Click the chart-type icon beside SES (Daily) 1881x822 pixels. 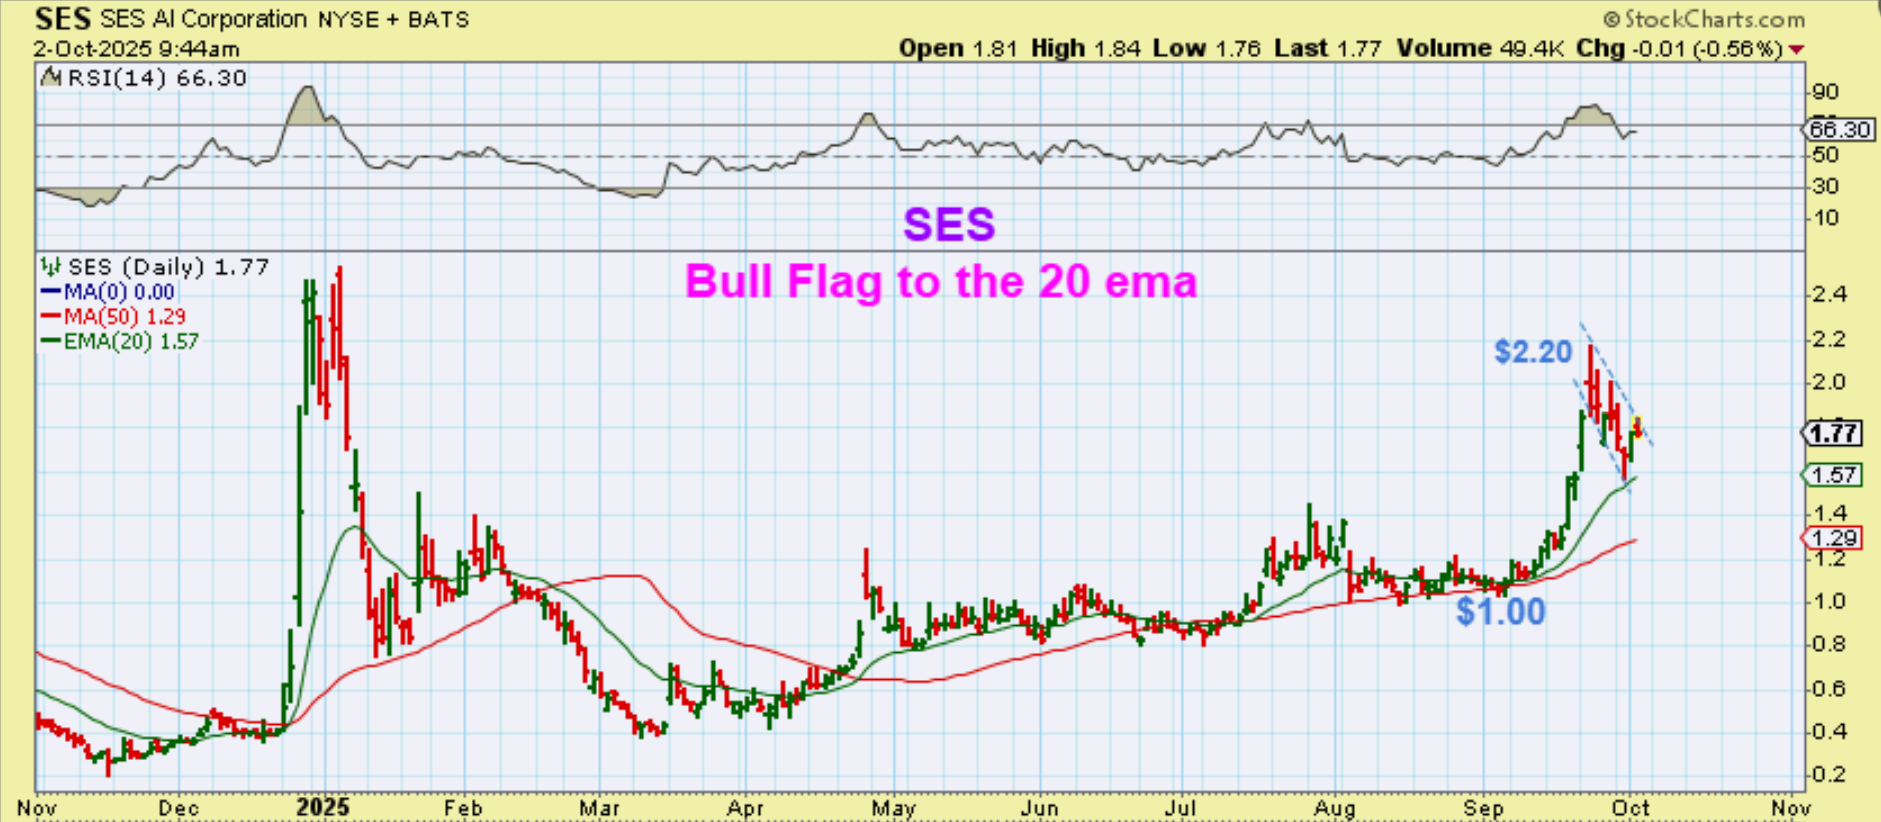(x=51, y=266)
